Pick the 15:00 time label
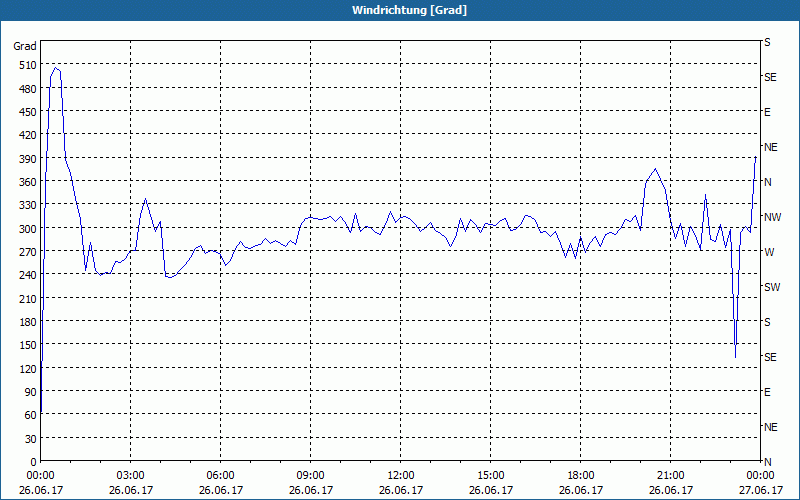The width and height of the screenshot is (800, 500). pos(491,476)
